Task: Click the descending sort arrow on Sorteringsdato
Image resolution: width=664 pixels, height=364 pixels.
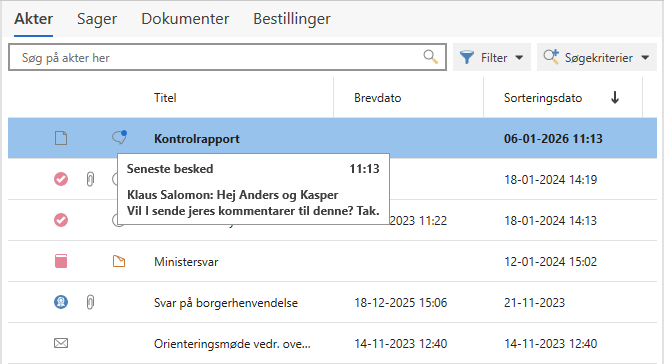Action: (x=615, y=98)
